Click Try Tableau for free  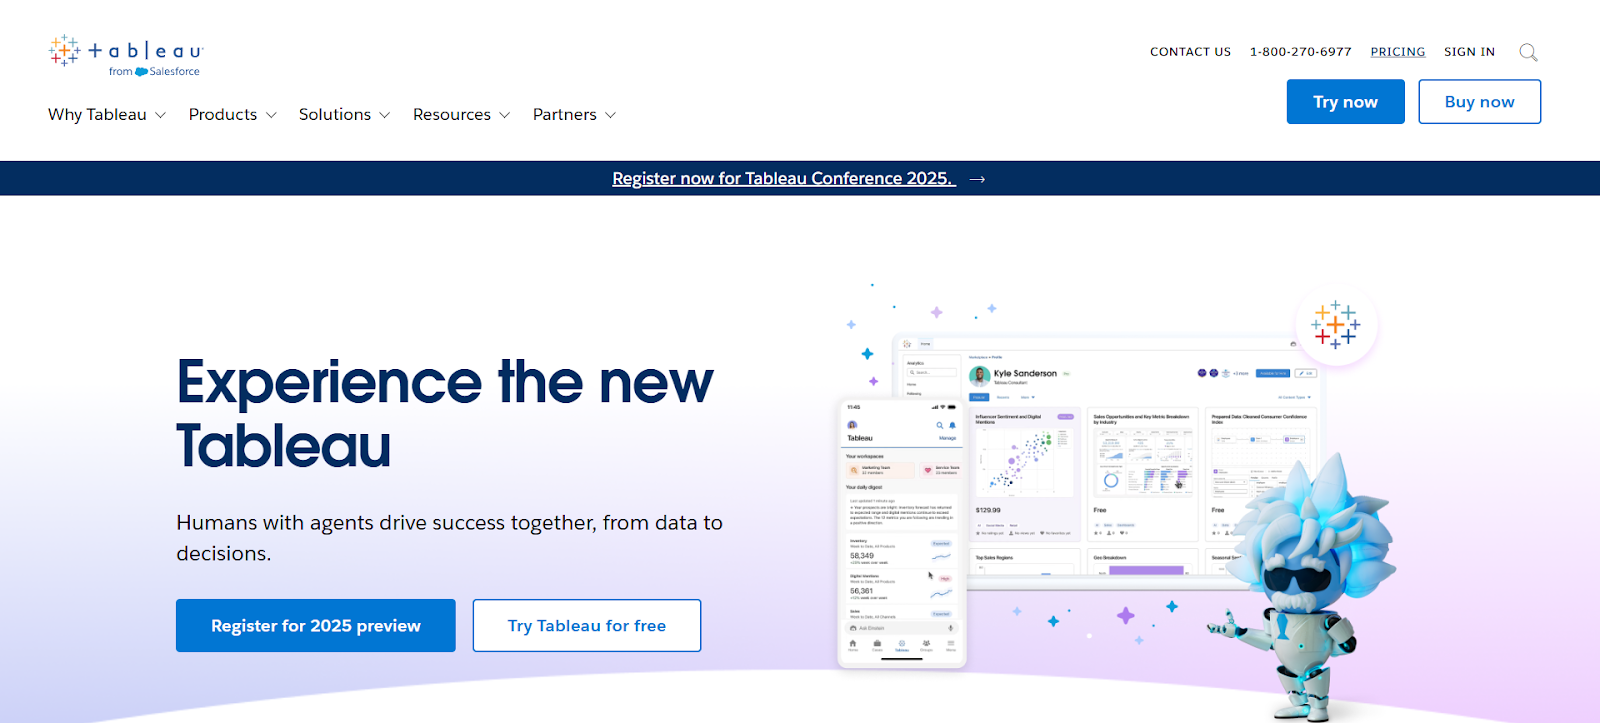587,626
